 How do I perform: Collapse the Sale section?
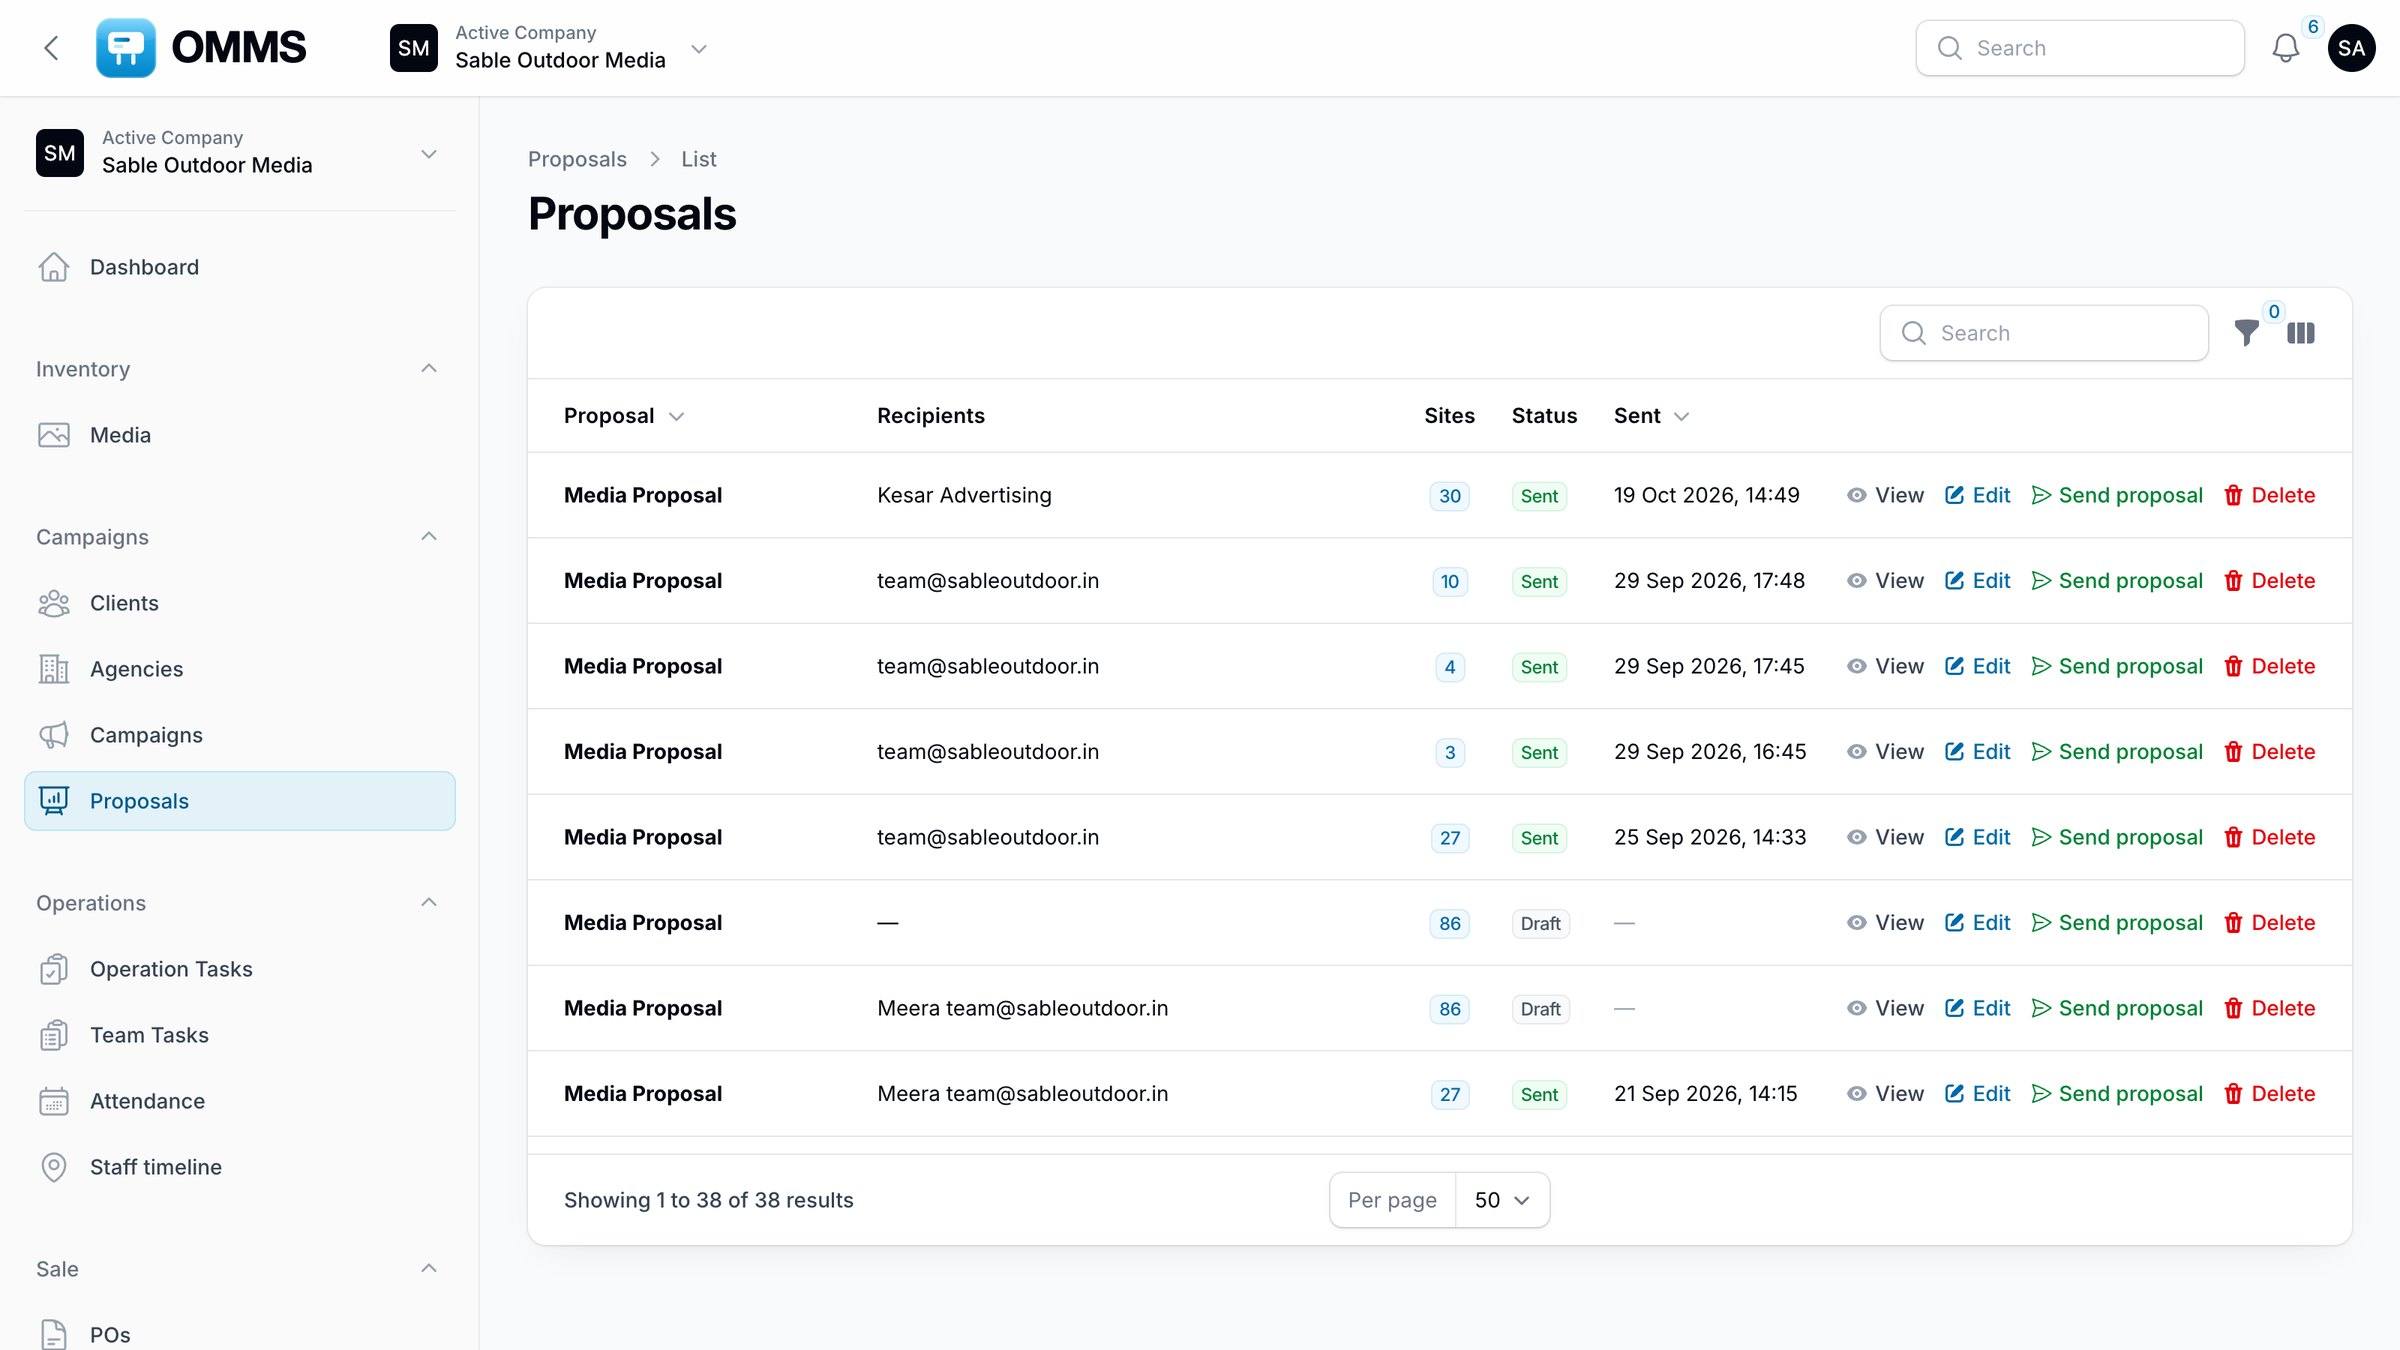pos(429,1268)
